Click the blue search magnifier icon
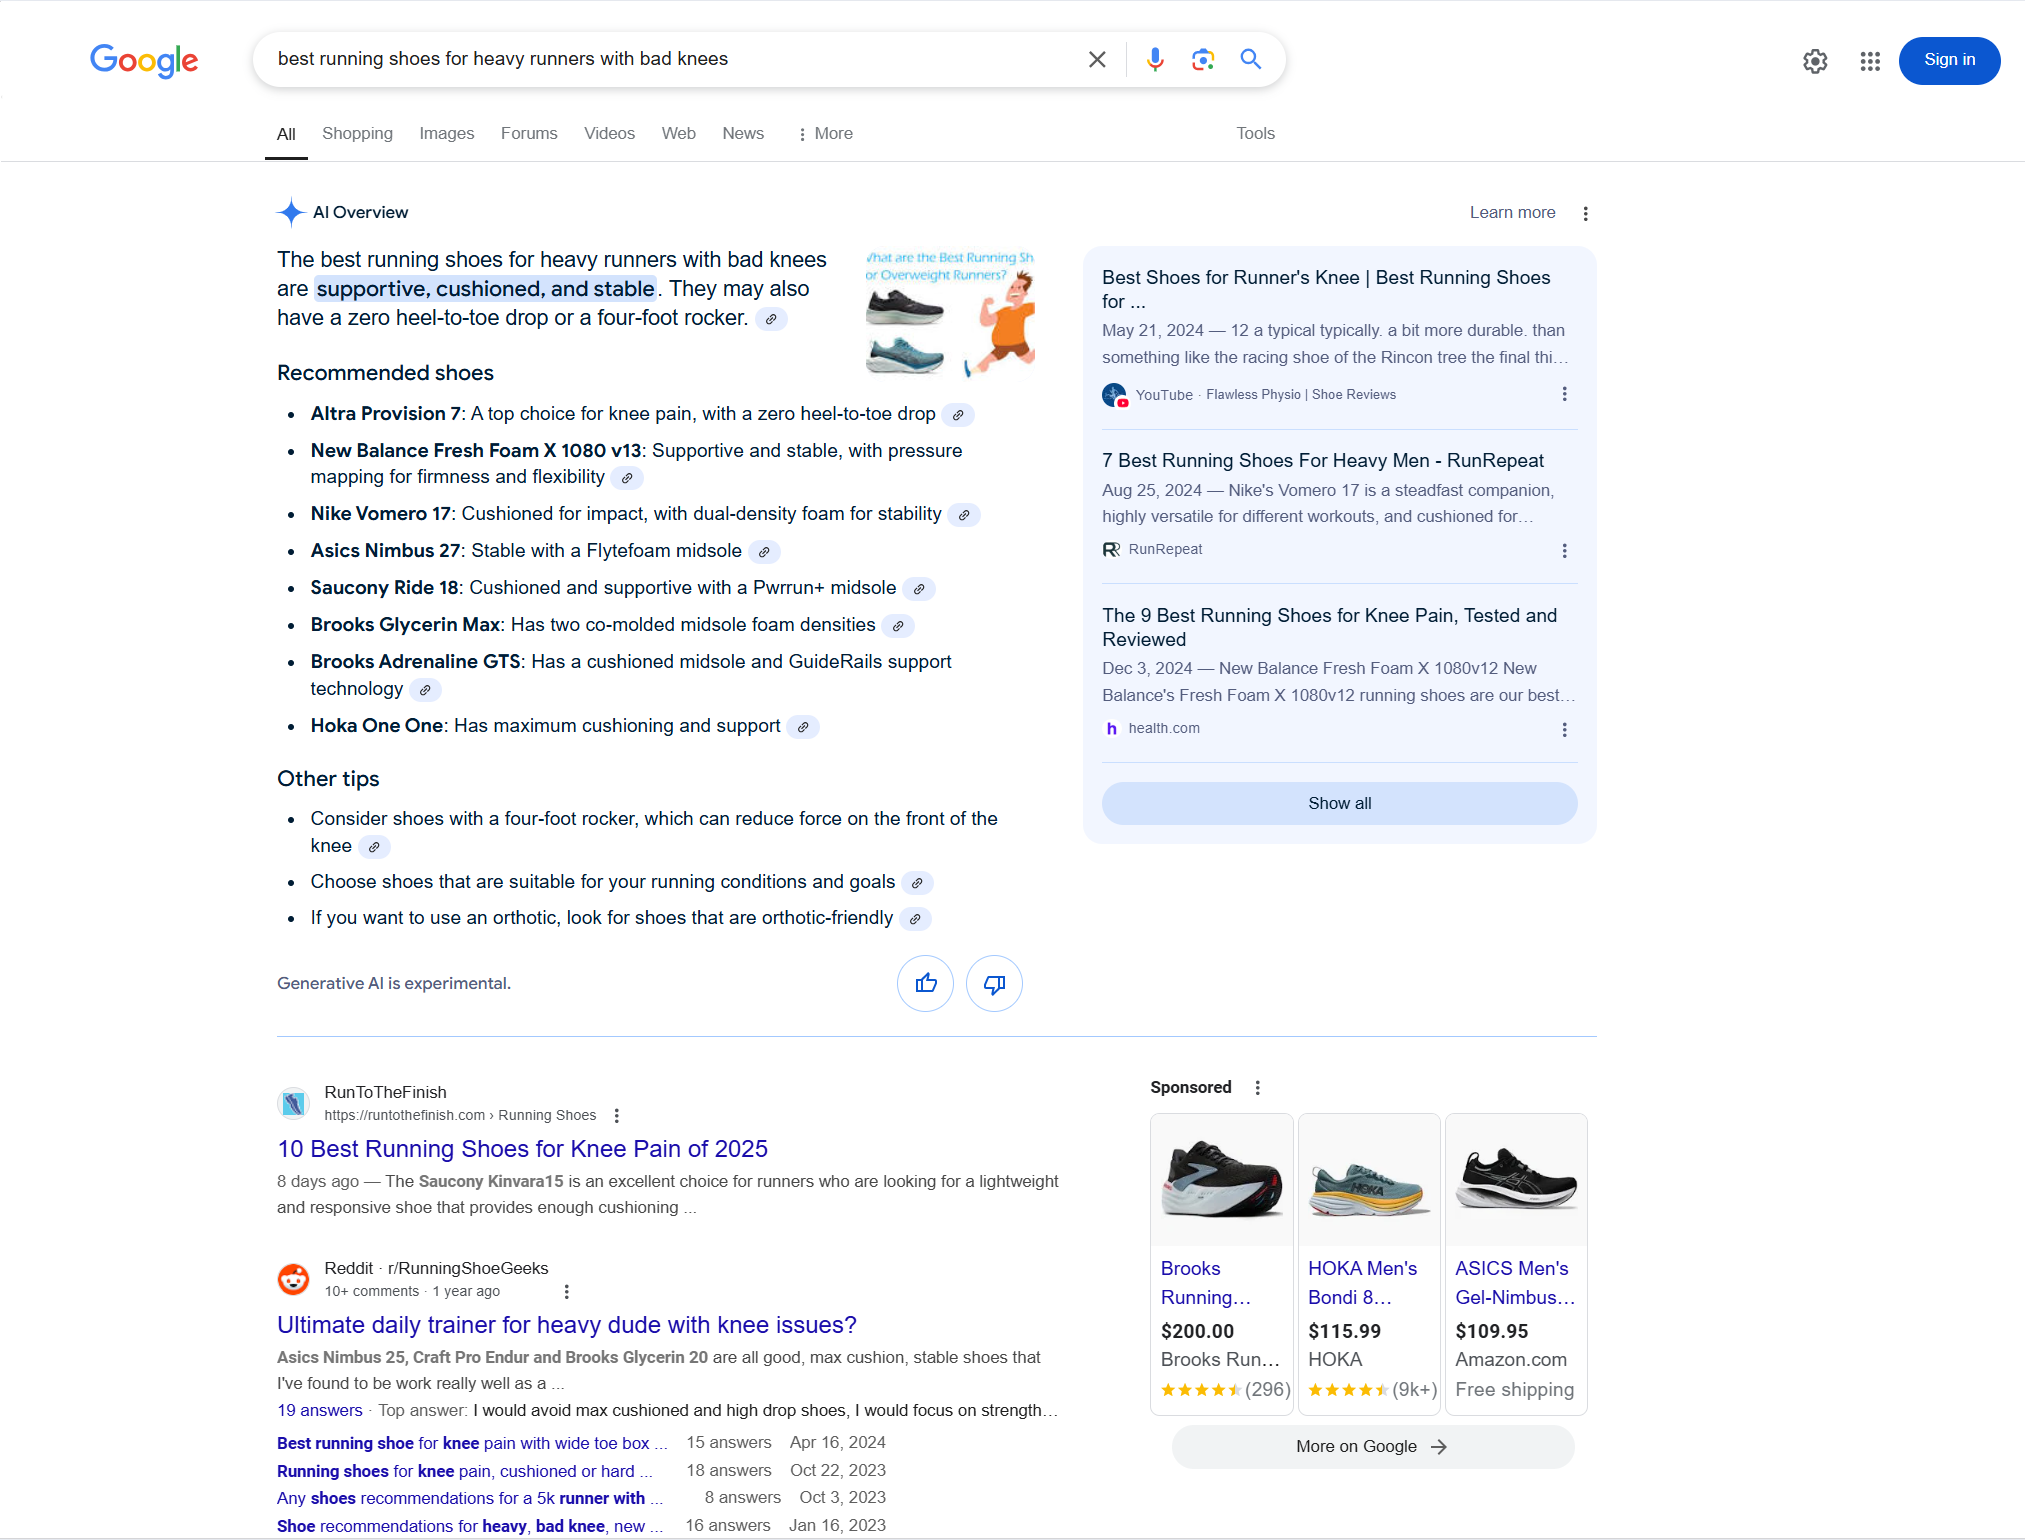Image resolution: width=2025 pixels, height=1540 pixels. pos(1251,60)
